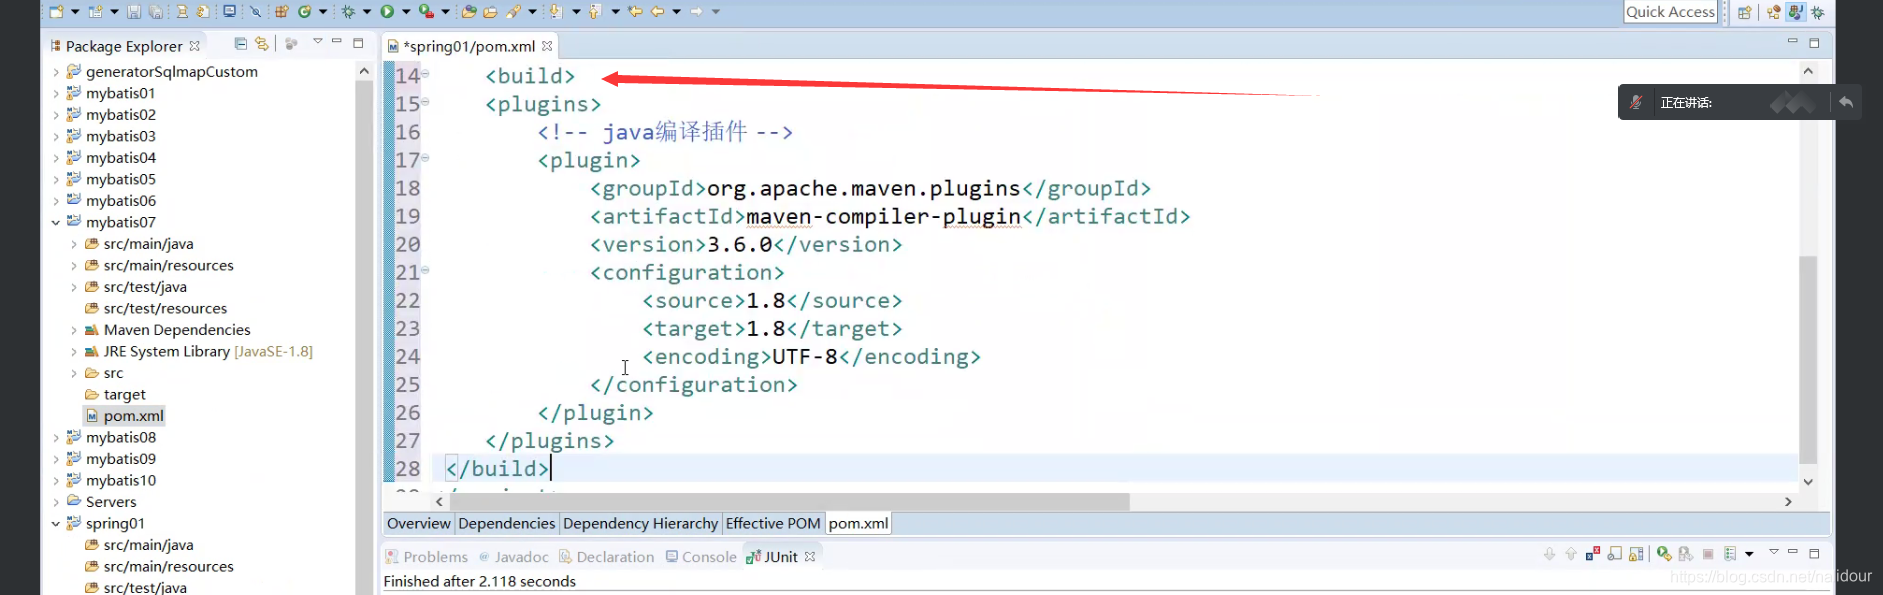Switch to the Dependency Hierarchy tab

pyautogui.click(x=640, y=523)
